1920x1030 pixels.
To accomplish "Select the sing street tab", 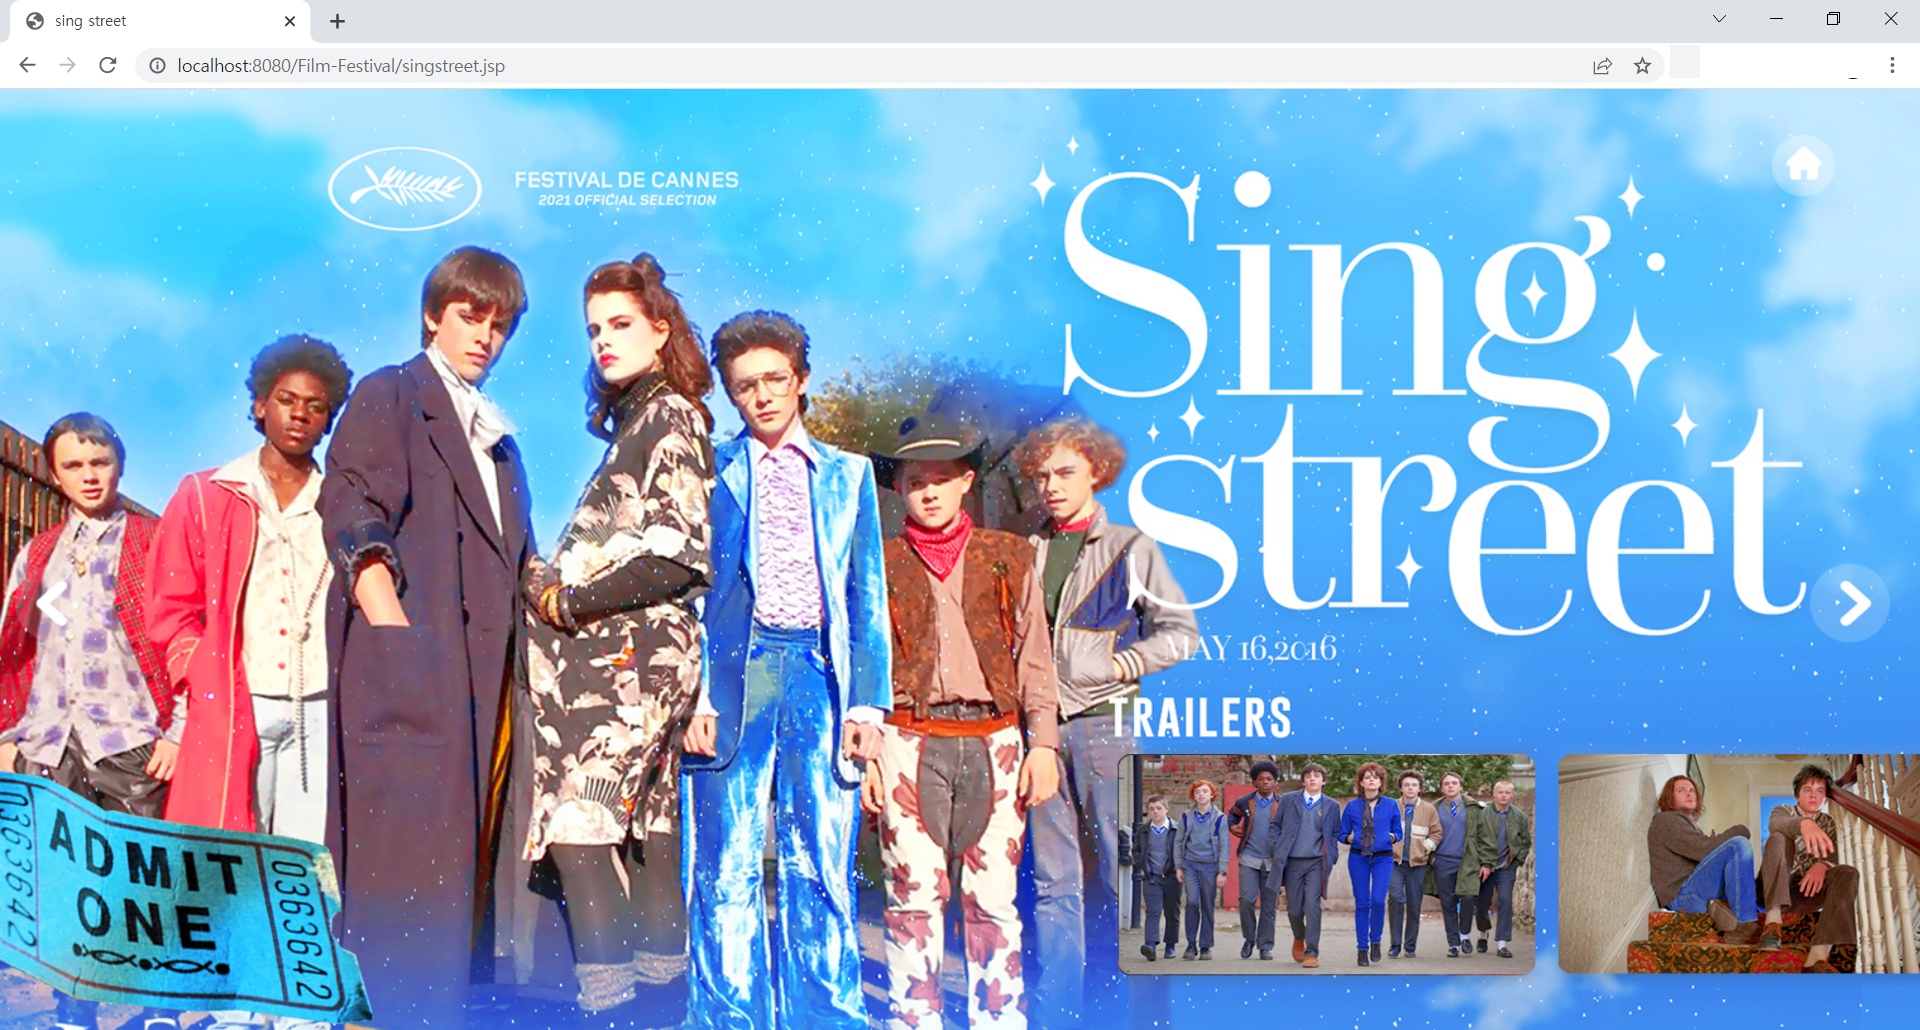I will point(160,21).
